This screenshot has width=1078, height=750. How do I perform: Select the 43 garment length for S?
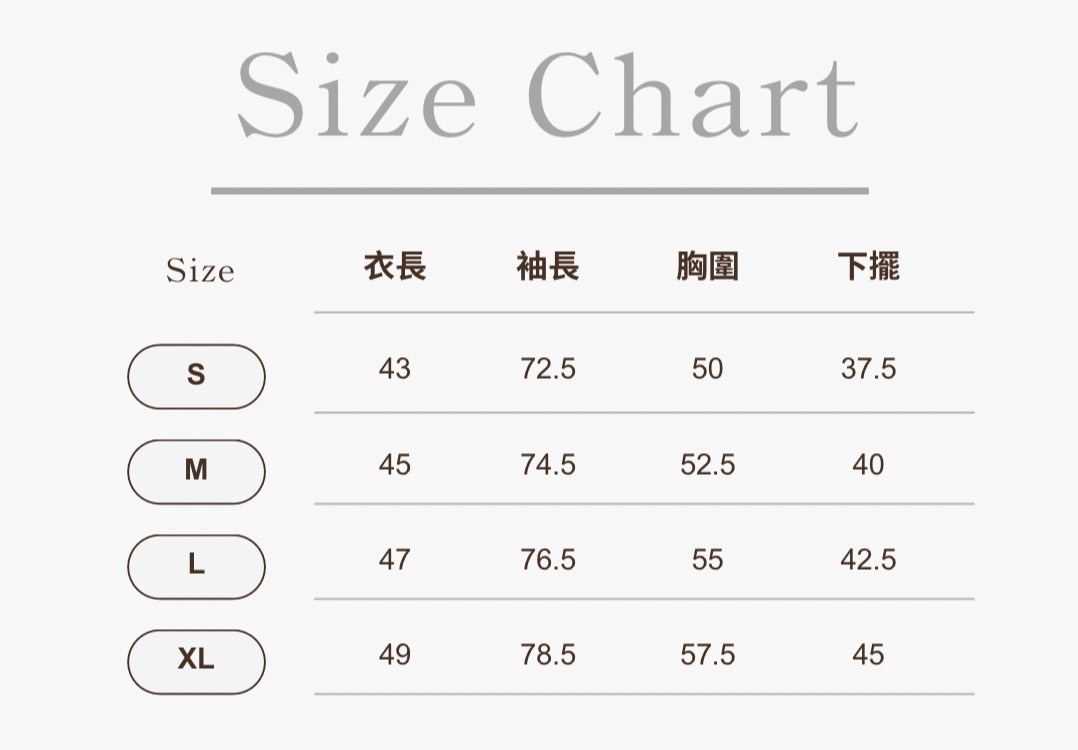point(394,369)
